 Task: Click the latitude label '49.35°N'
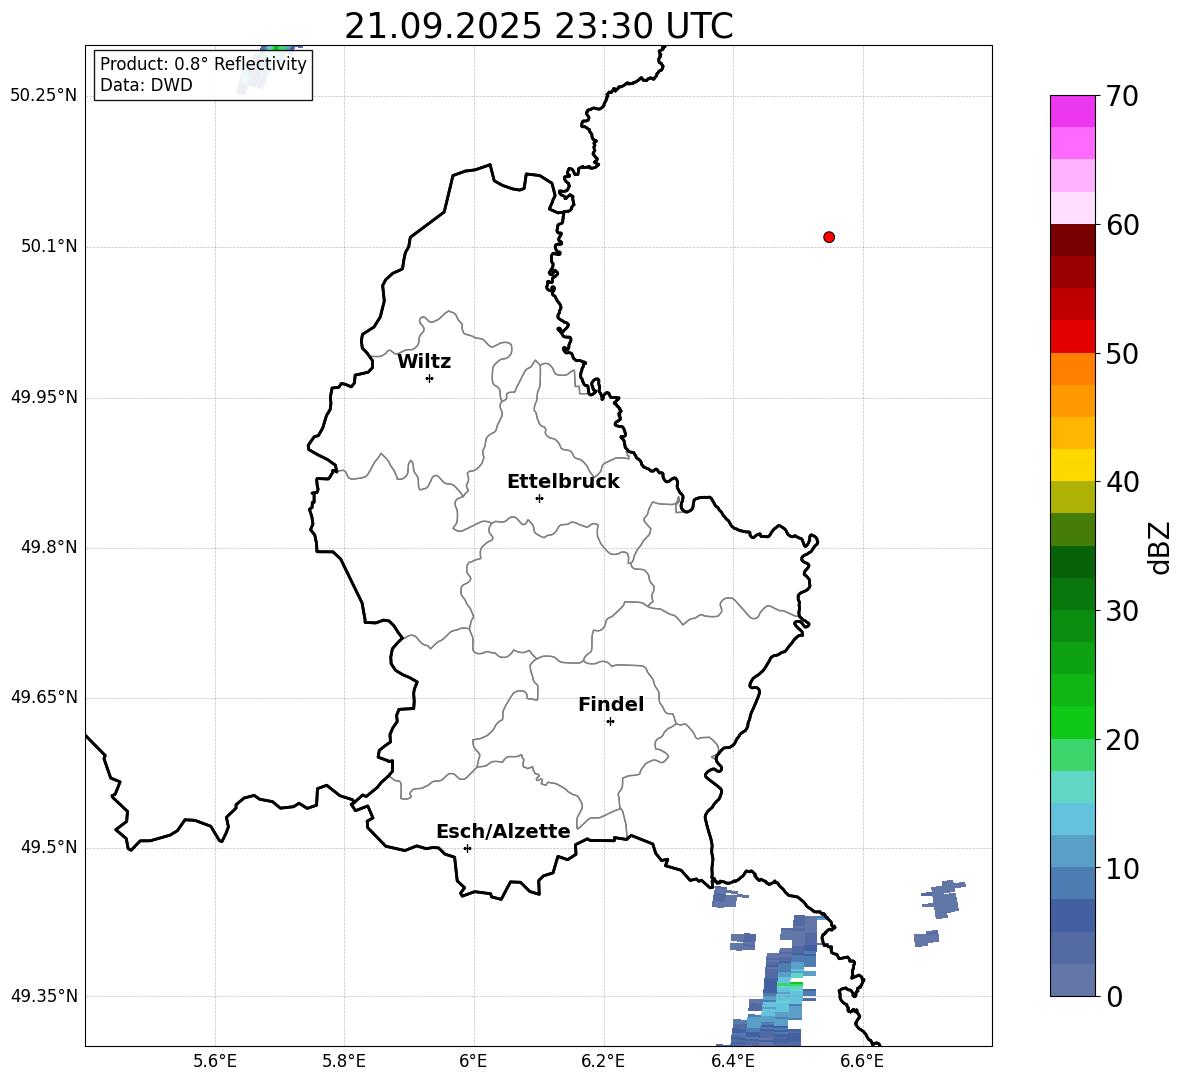coord(44,996)
